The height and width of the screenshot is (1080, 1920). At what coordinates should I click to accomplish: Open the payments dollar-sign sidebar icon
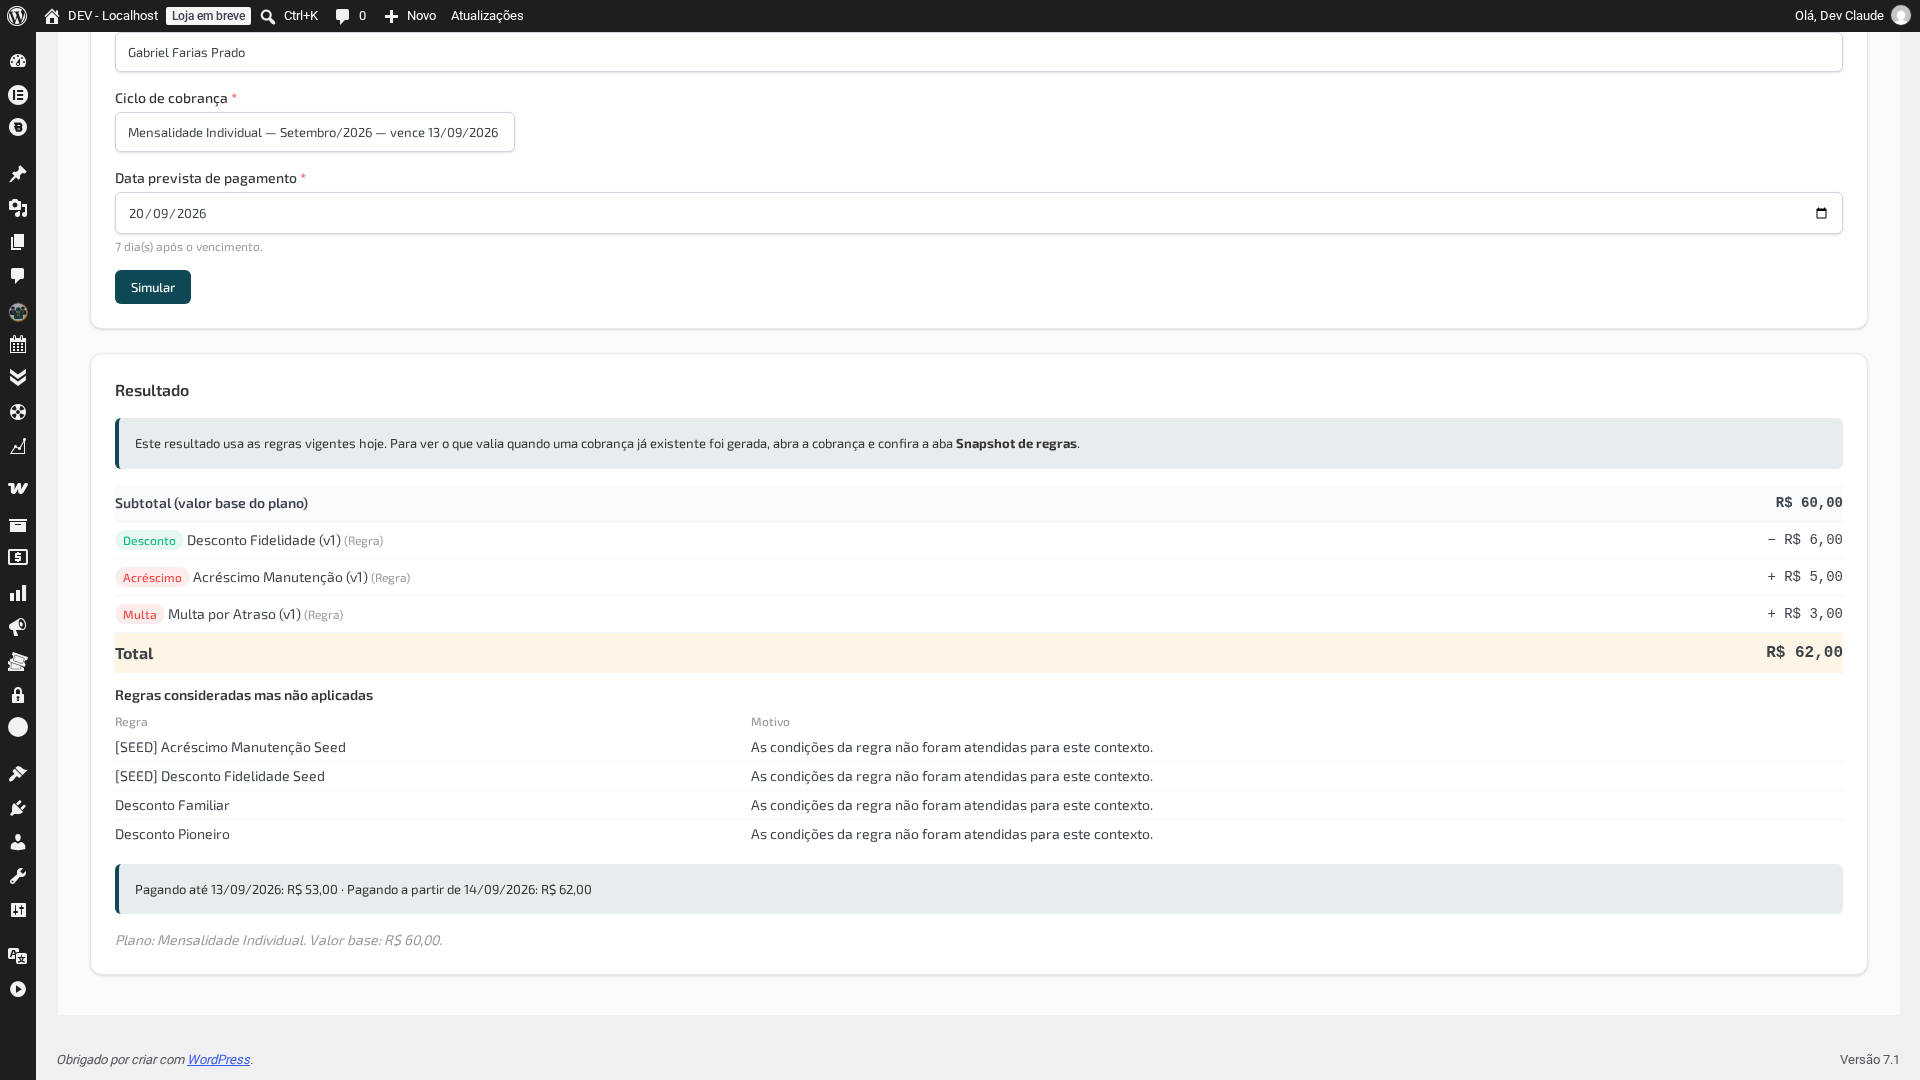pyautogui.click(x=18, y=558)
